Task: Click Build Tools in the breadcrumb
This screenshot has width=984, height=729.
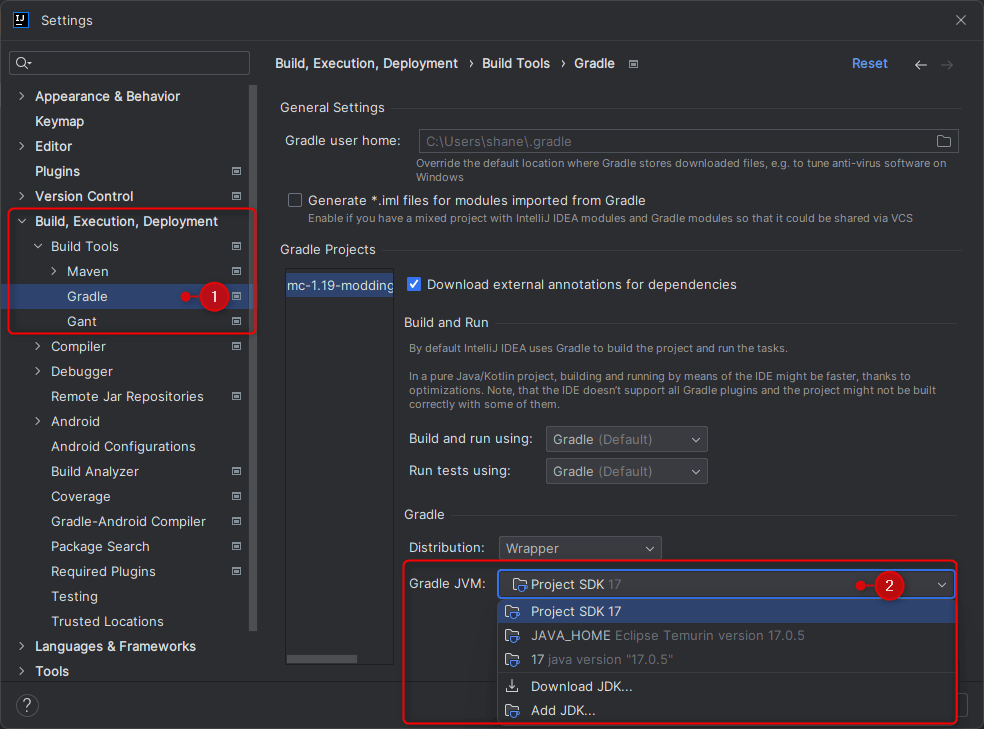Action: click(515, 63)
